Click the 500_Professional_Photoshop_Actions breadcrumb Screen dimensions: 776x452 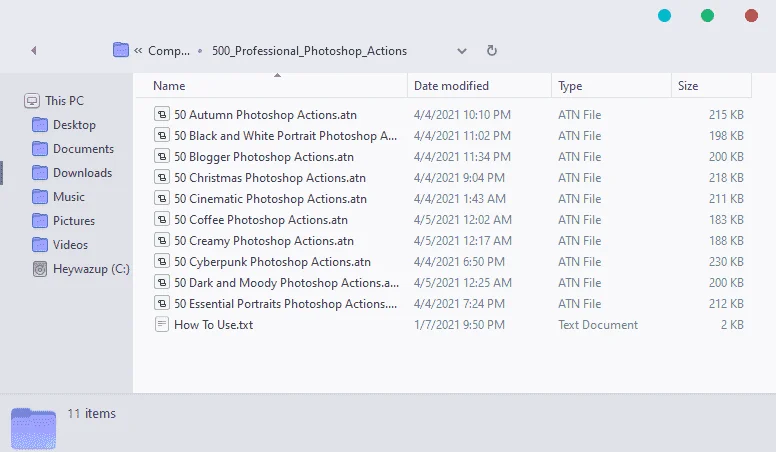[309, 51]
